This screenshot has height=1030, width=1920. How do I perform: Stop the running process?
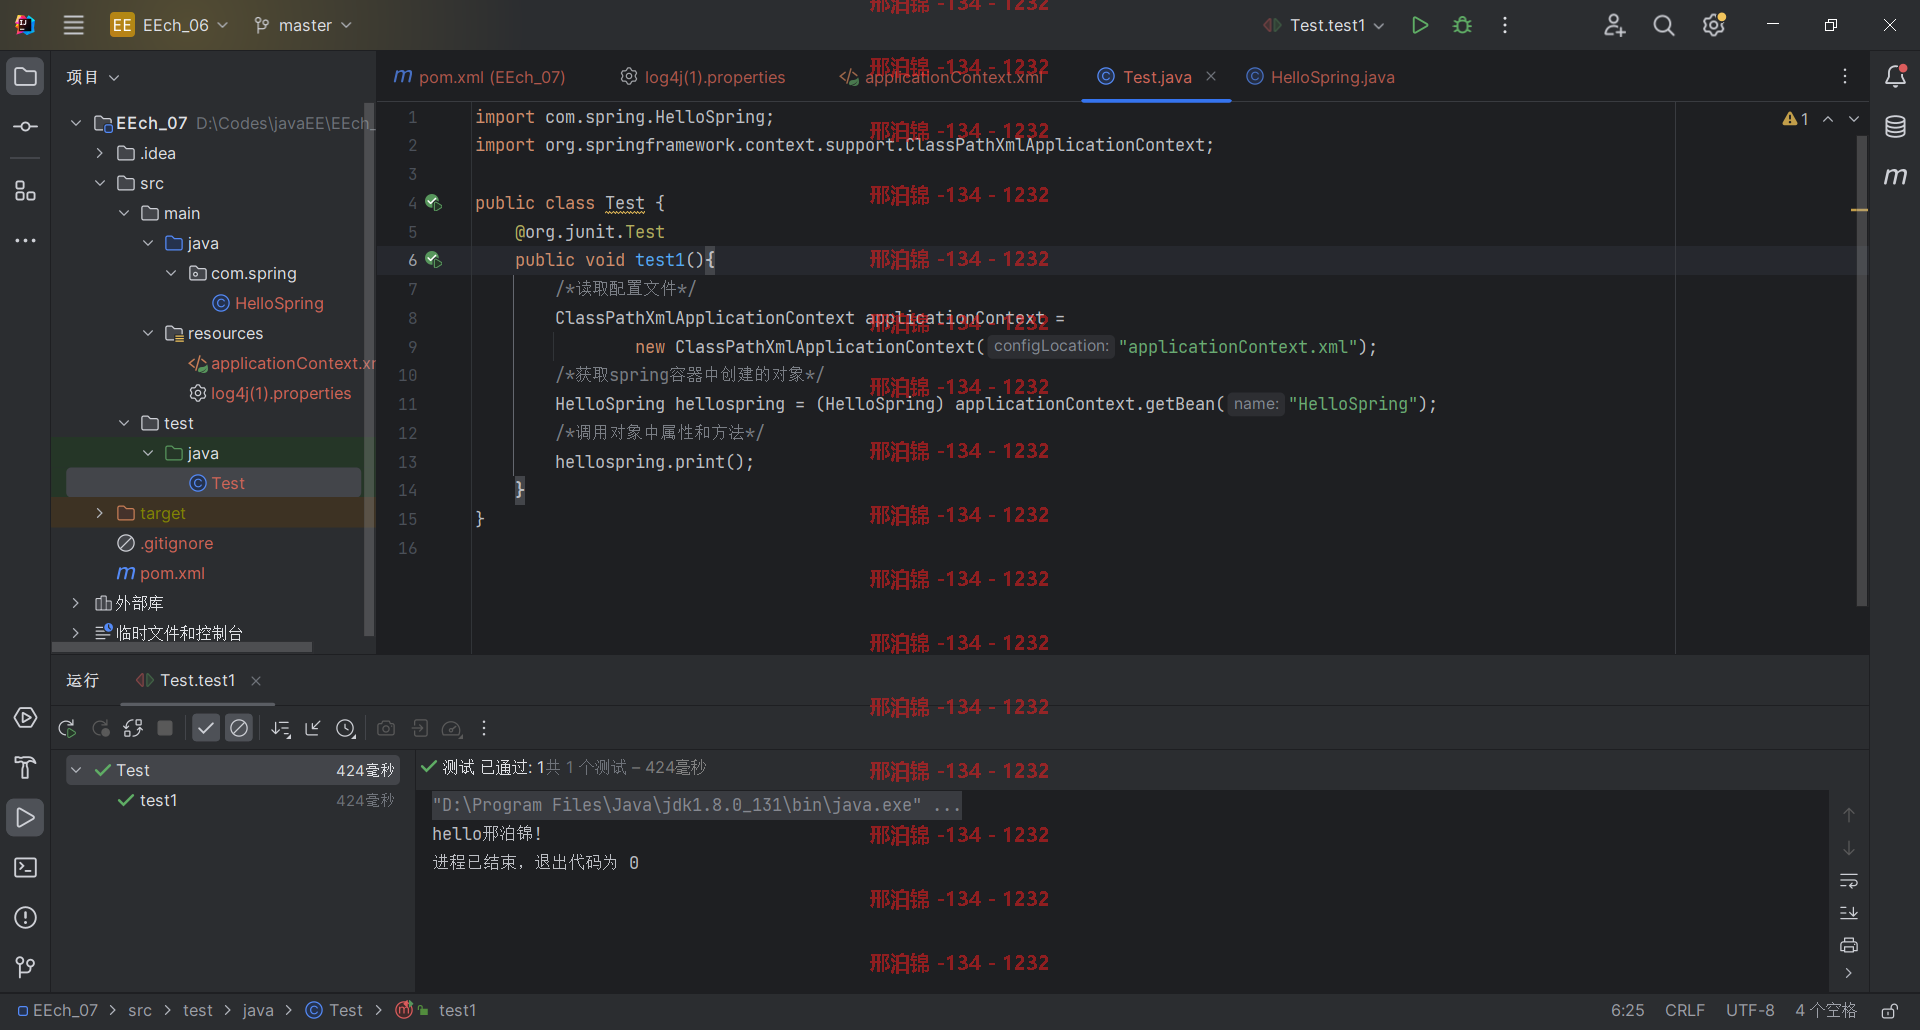pyautogui.click(x=166, y=729)
